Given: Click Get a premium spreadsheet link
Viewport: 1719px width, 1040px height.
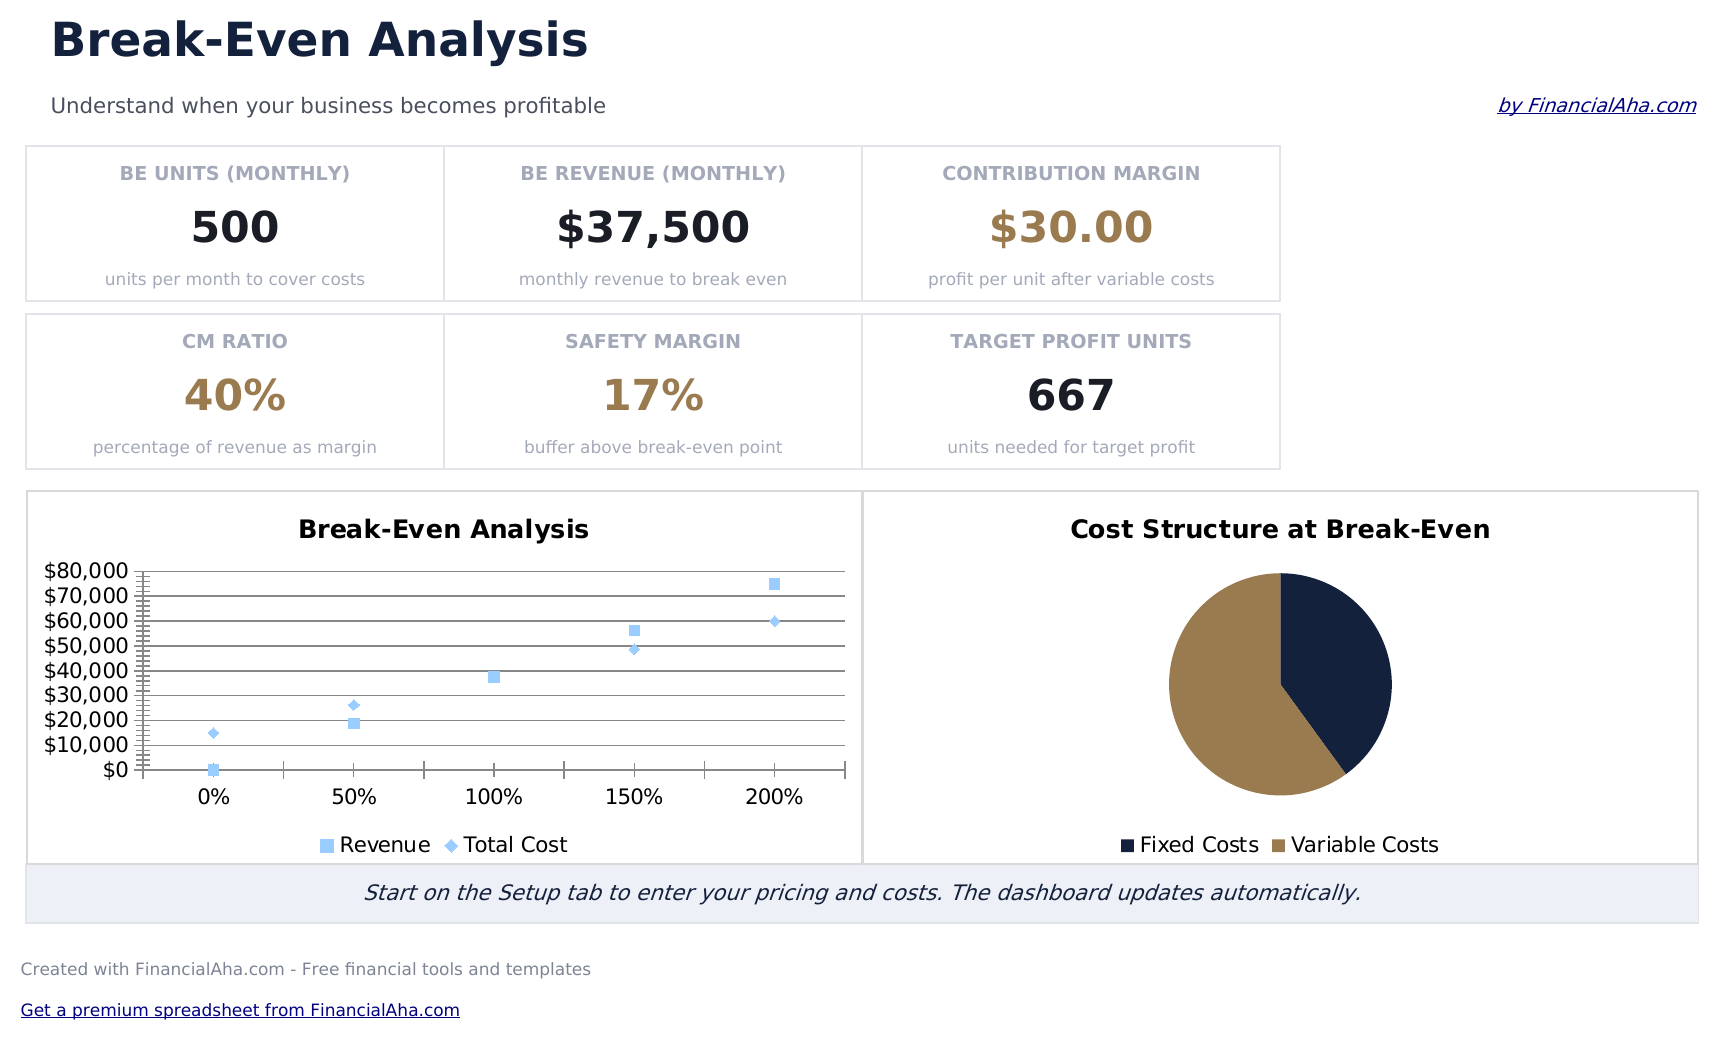Looking at the screenshot, I should pyautogui.click(x=240, y=1010).
